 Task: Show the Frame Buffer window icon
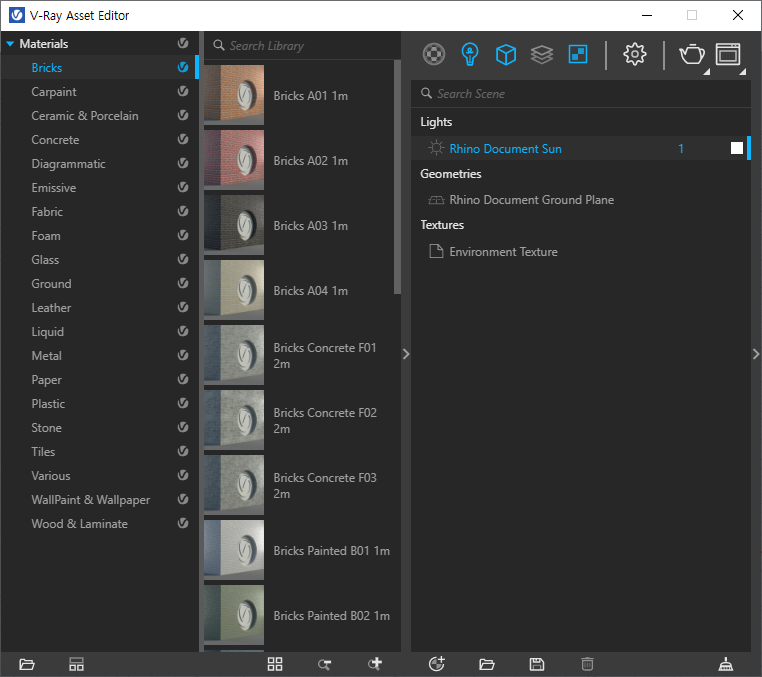click(727, 54)
